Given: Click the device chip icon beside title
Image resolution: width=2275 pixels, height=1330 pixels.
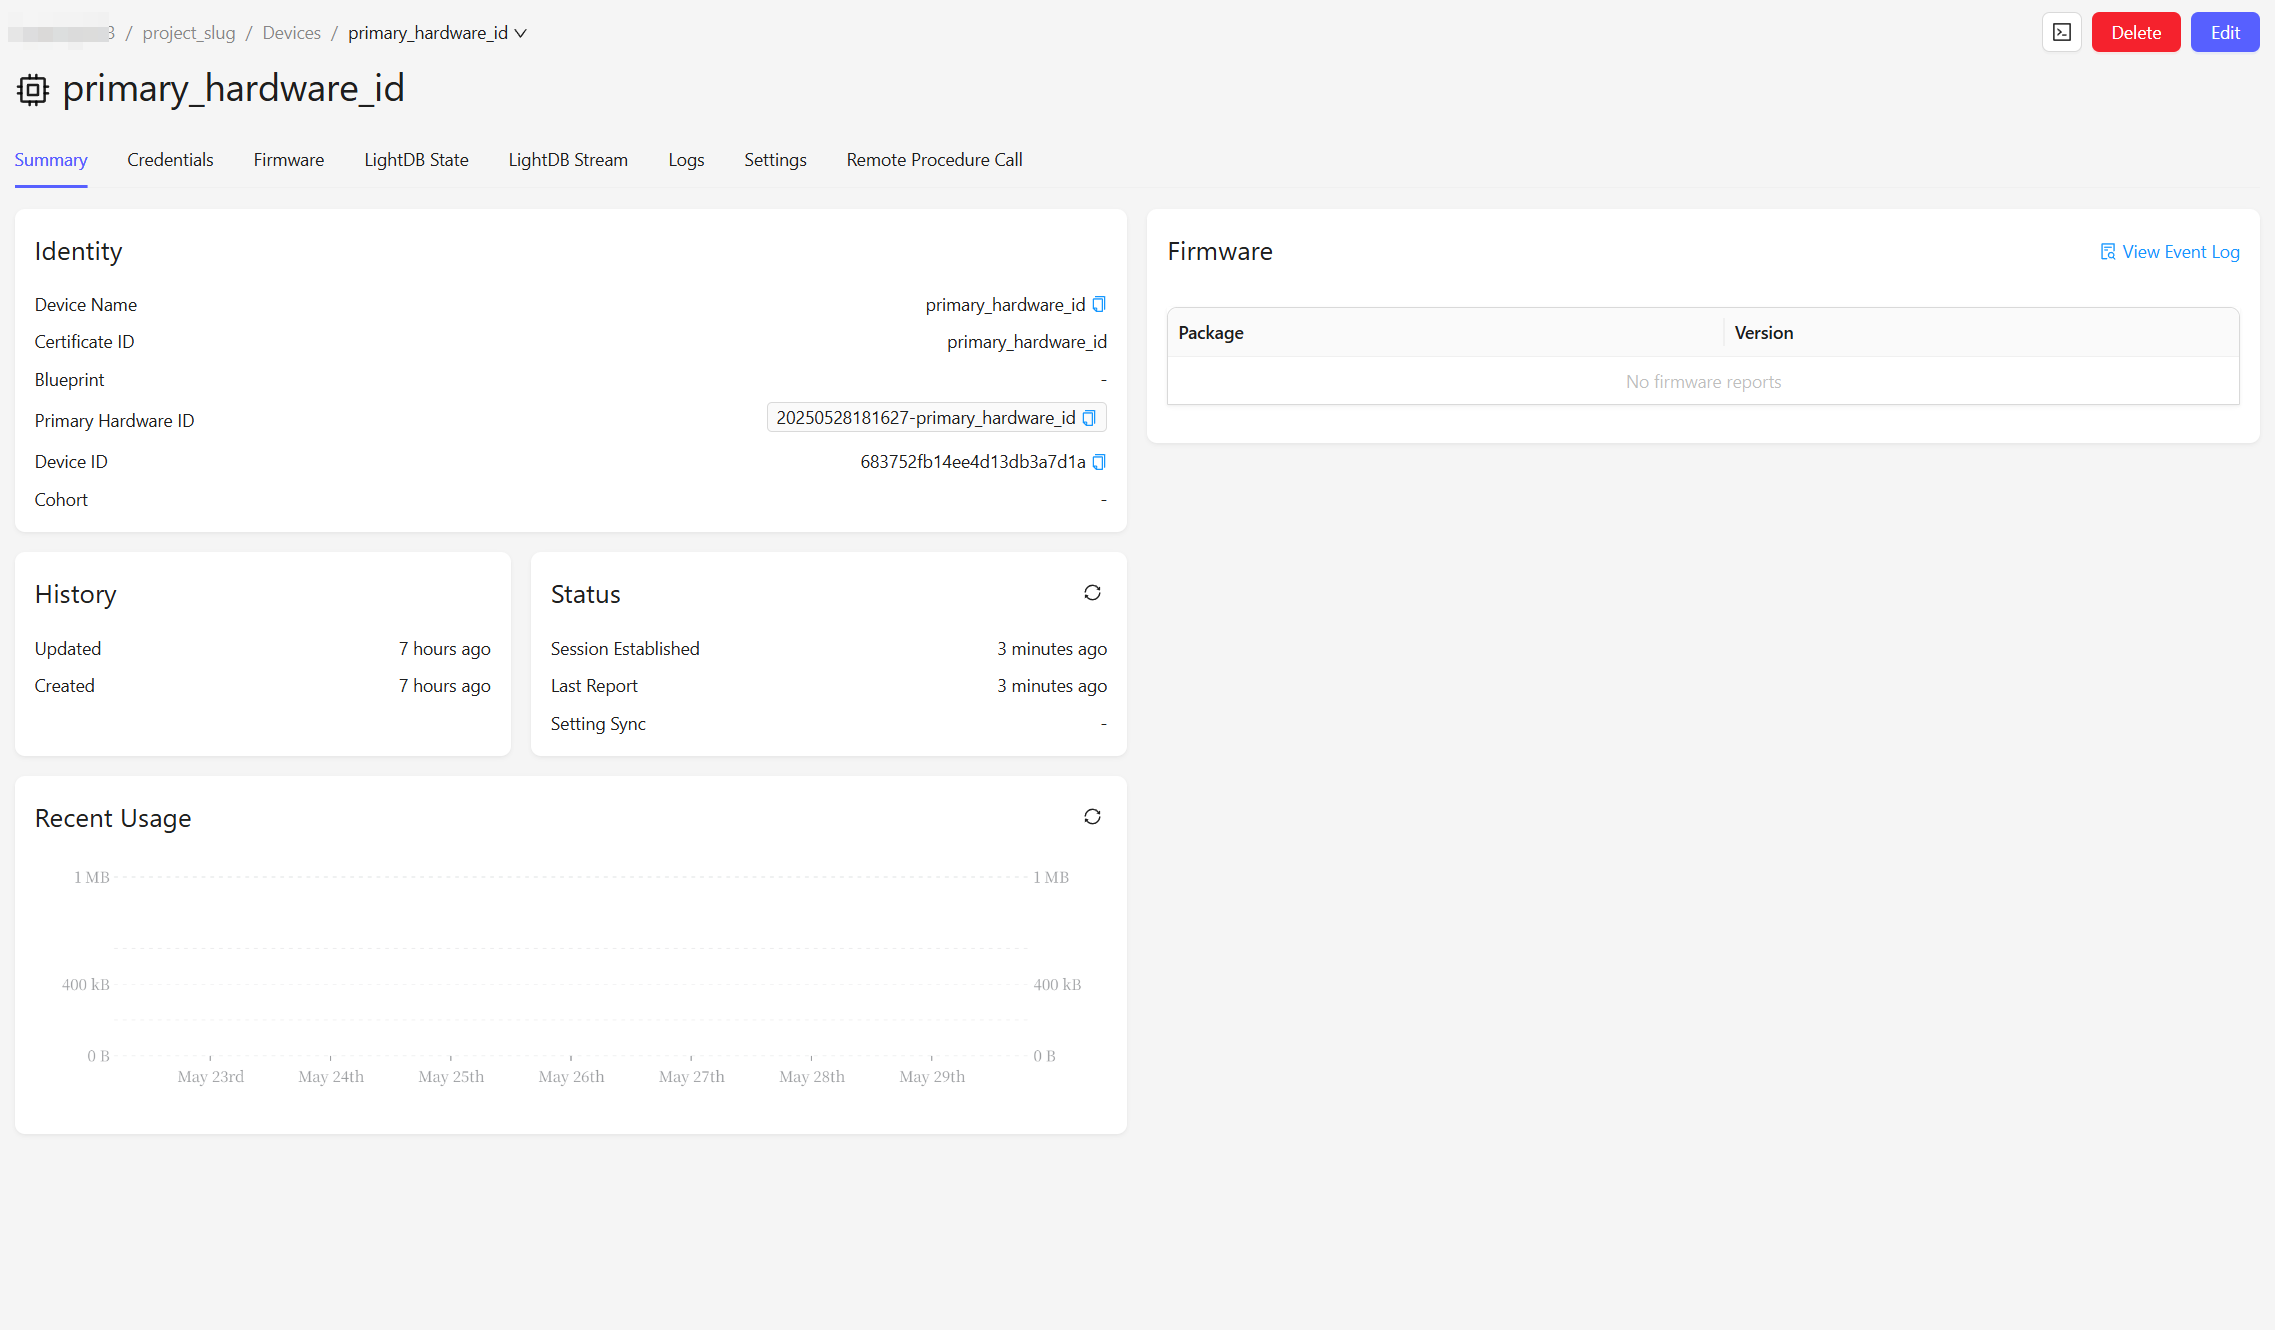Looking at the screenshot, I should pyautogui.click(x=33, y=90).
